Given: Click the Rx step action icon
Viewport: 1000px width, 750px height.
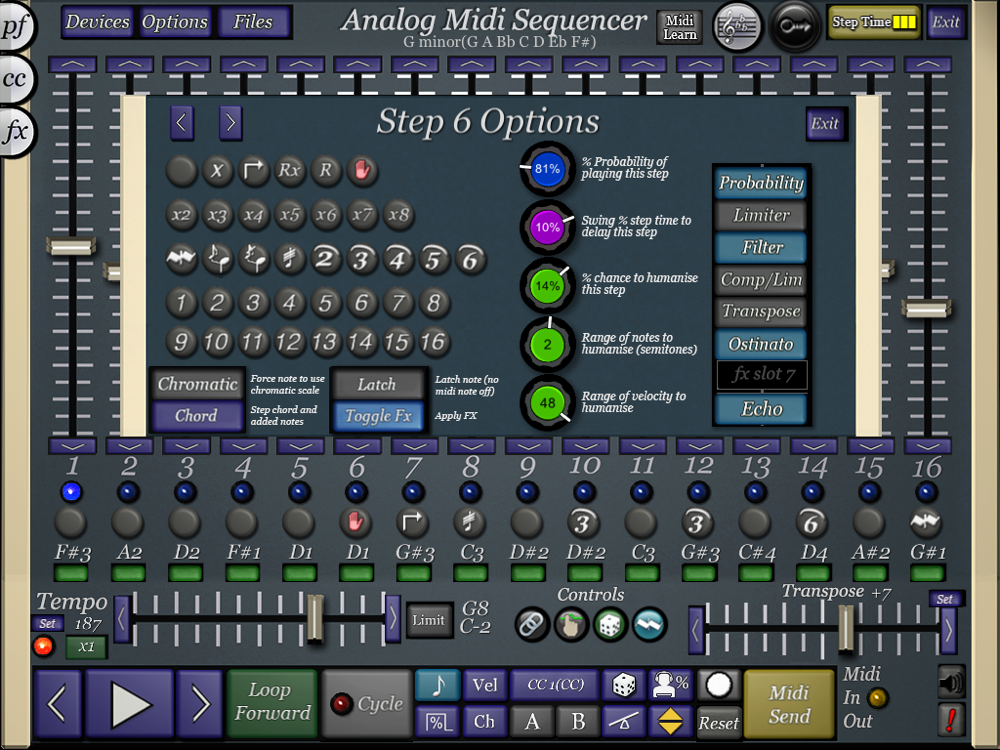Looking at the screenshot, I should [289, 170].
